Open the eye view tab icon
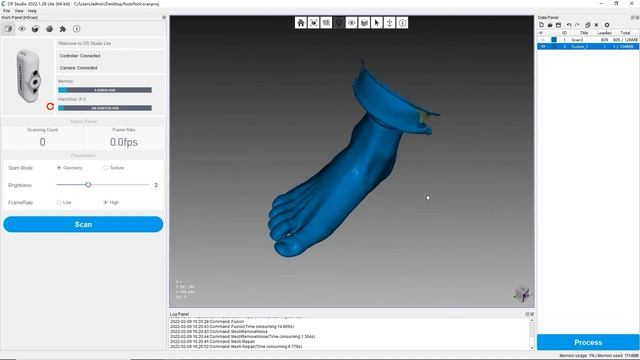 22,29
